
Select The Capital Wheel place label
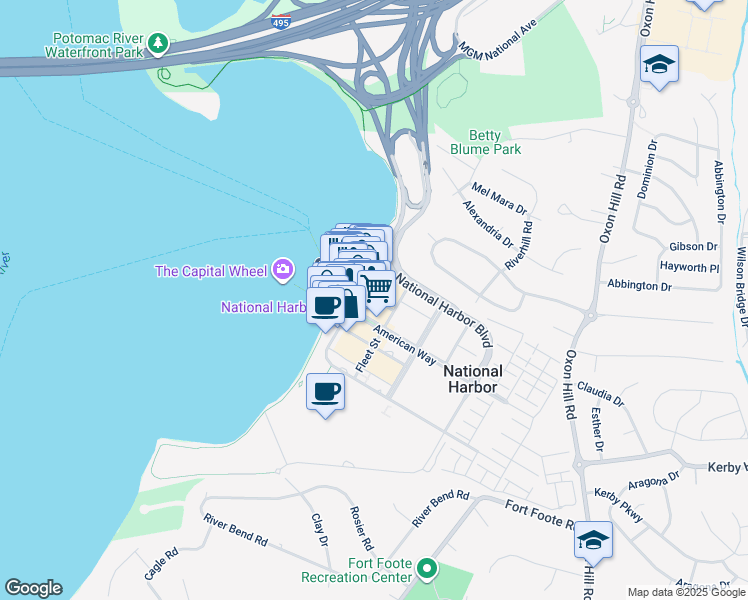[210, 271]
